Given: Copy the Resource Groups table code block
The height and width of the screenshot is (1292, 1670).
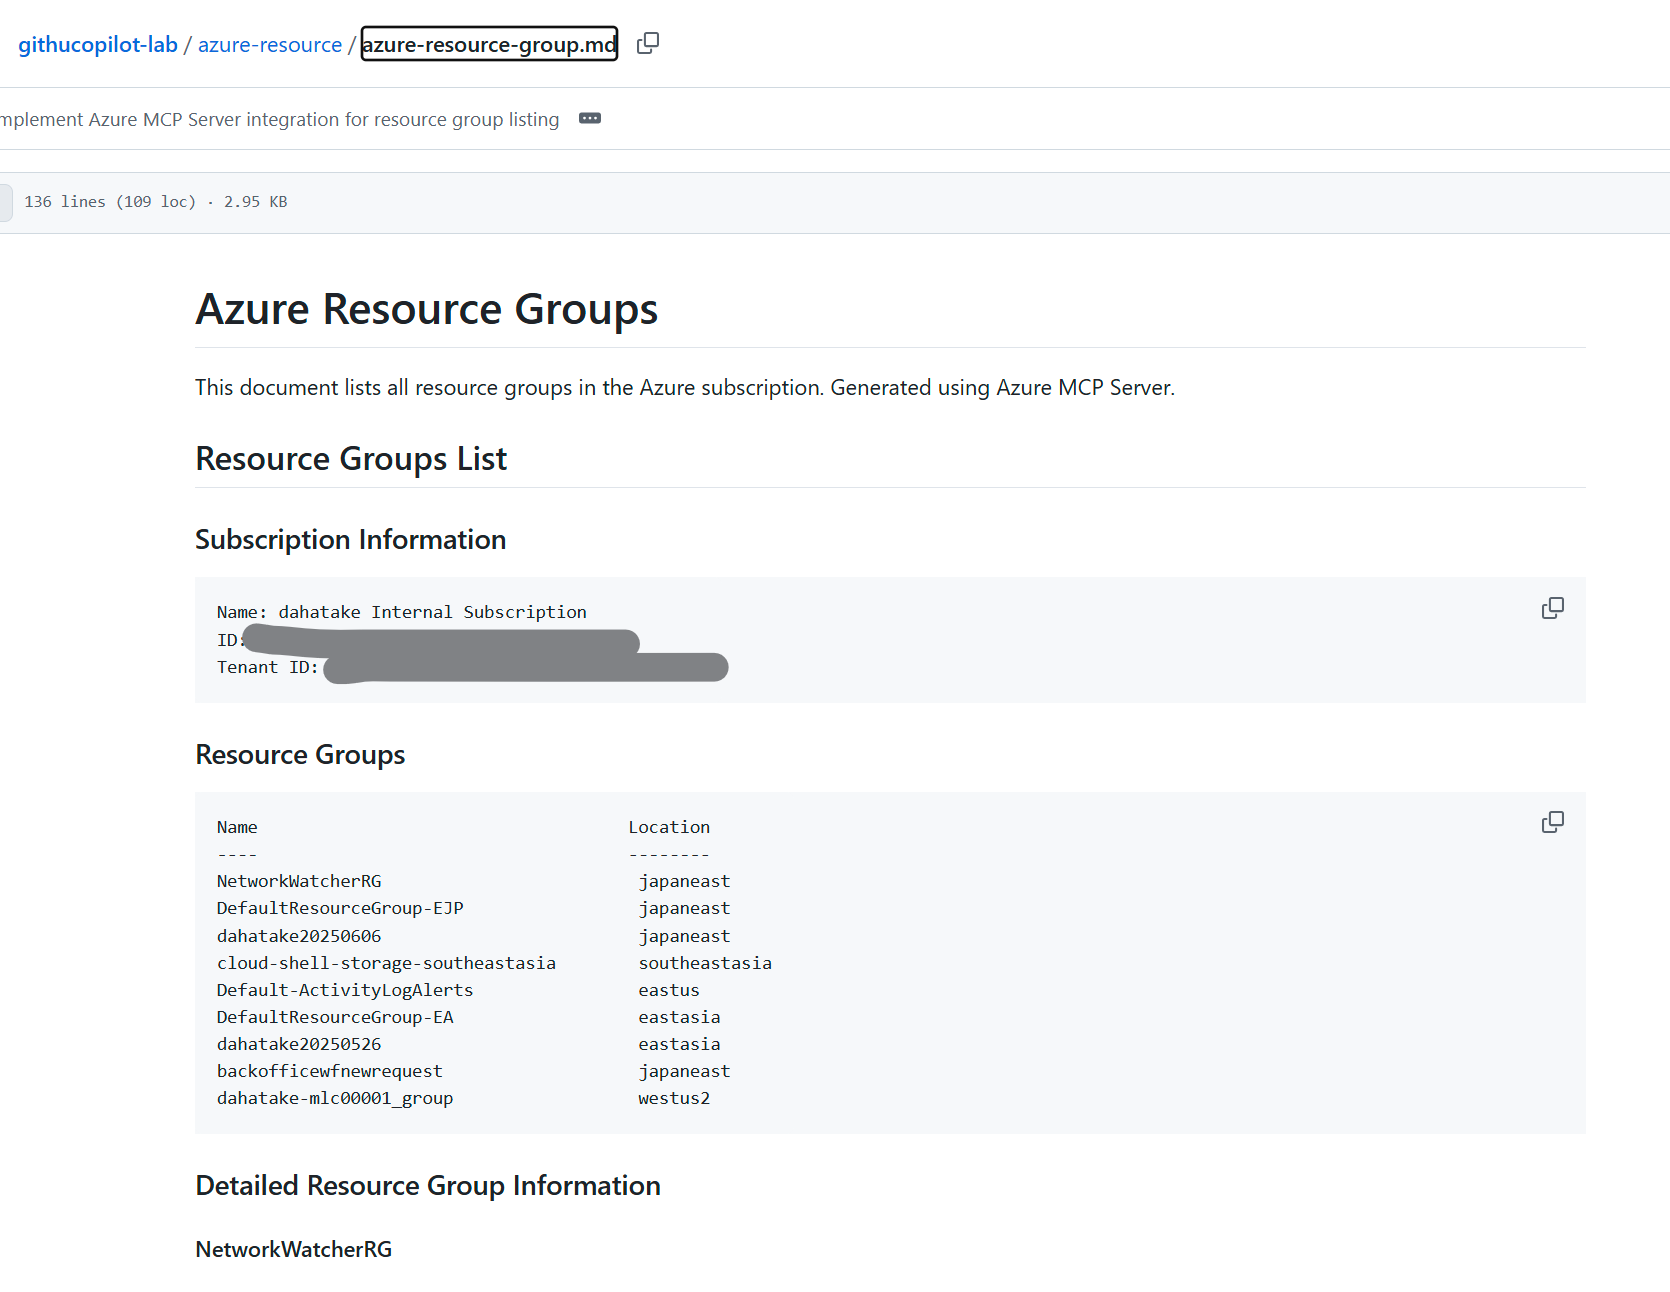Looking at the screenshot, I should tap(1553, 821).
